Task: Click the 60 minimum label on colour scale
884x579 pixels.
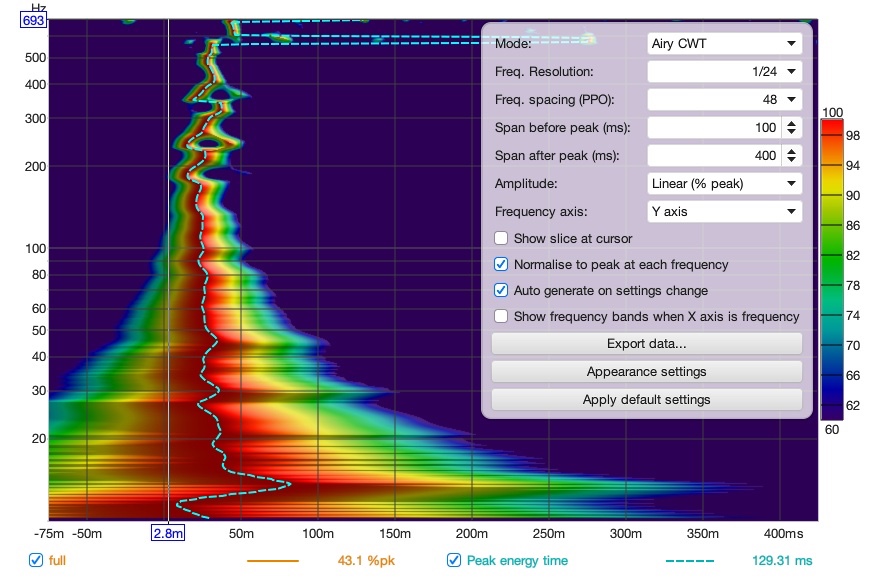Action: pos(832,430)
